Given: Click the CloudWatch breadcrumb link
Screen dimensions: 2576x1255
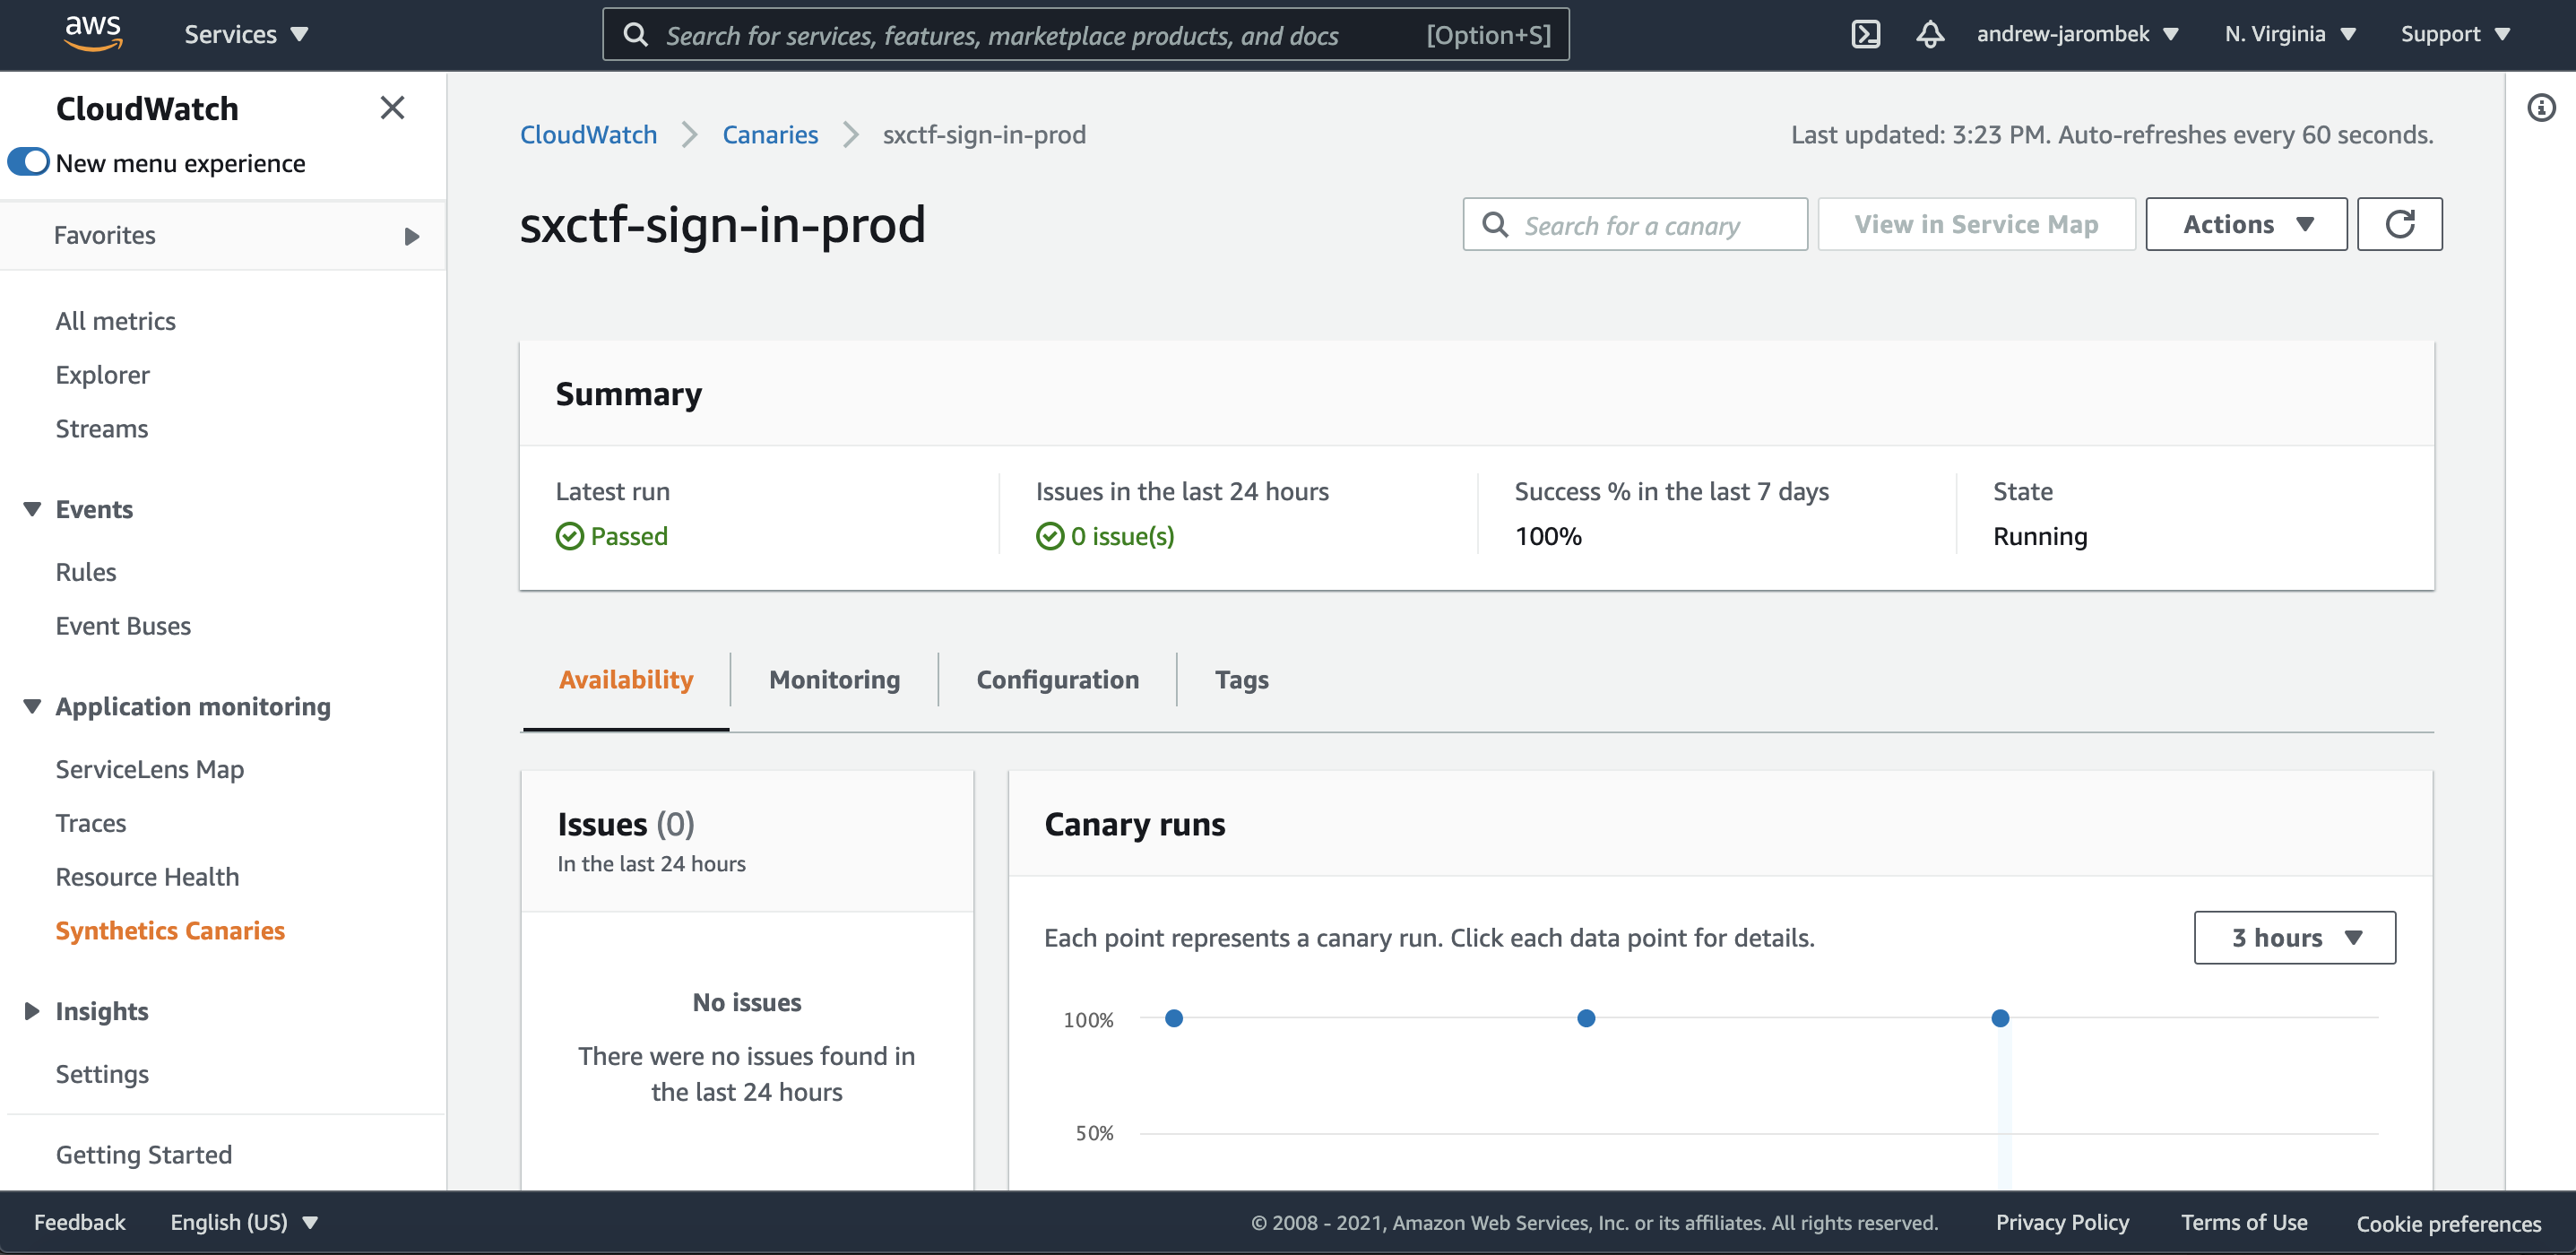Looking at the screenshot, I should tap(588, 134).
